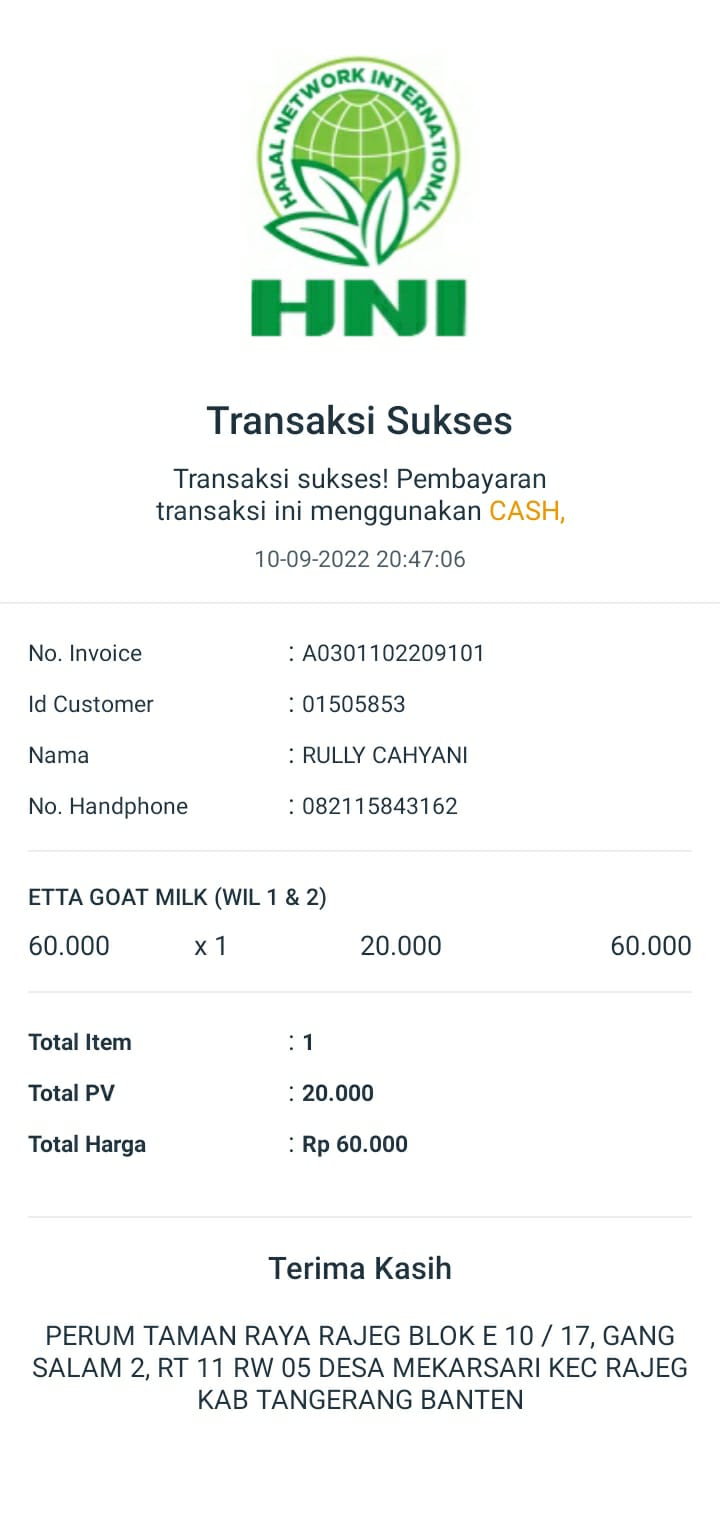Select the ETTA GOAT MILK item name

pyautogui.click(x=177, y=897)
